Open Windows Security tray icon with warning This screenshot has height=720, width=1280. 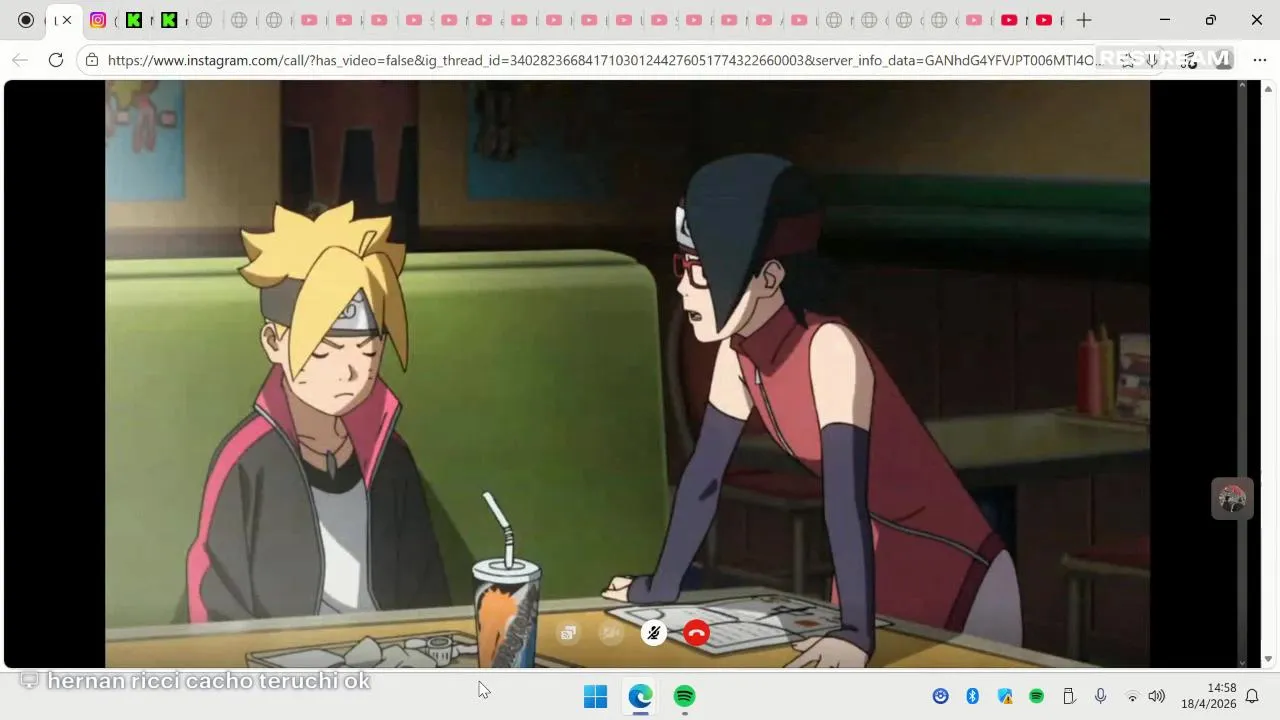click(1005, 696)
